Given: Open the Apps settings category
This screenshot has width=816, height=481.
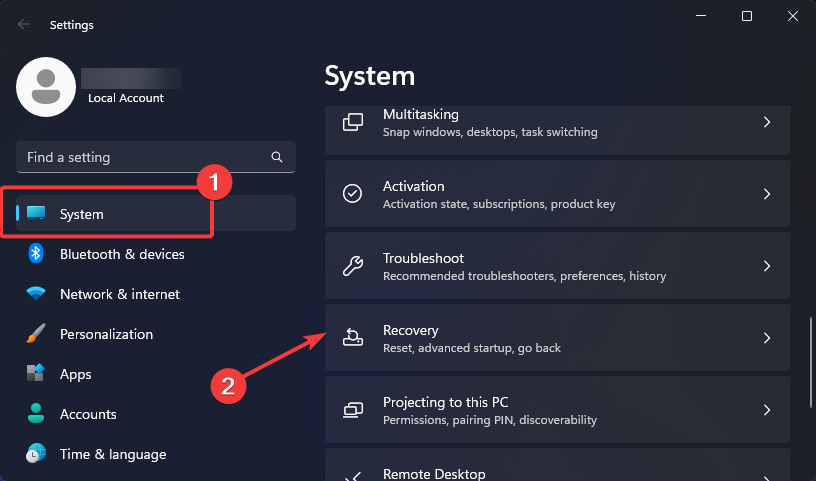Looking at the screenshot, I should point(156,374).
